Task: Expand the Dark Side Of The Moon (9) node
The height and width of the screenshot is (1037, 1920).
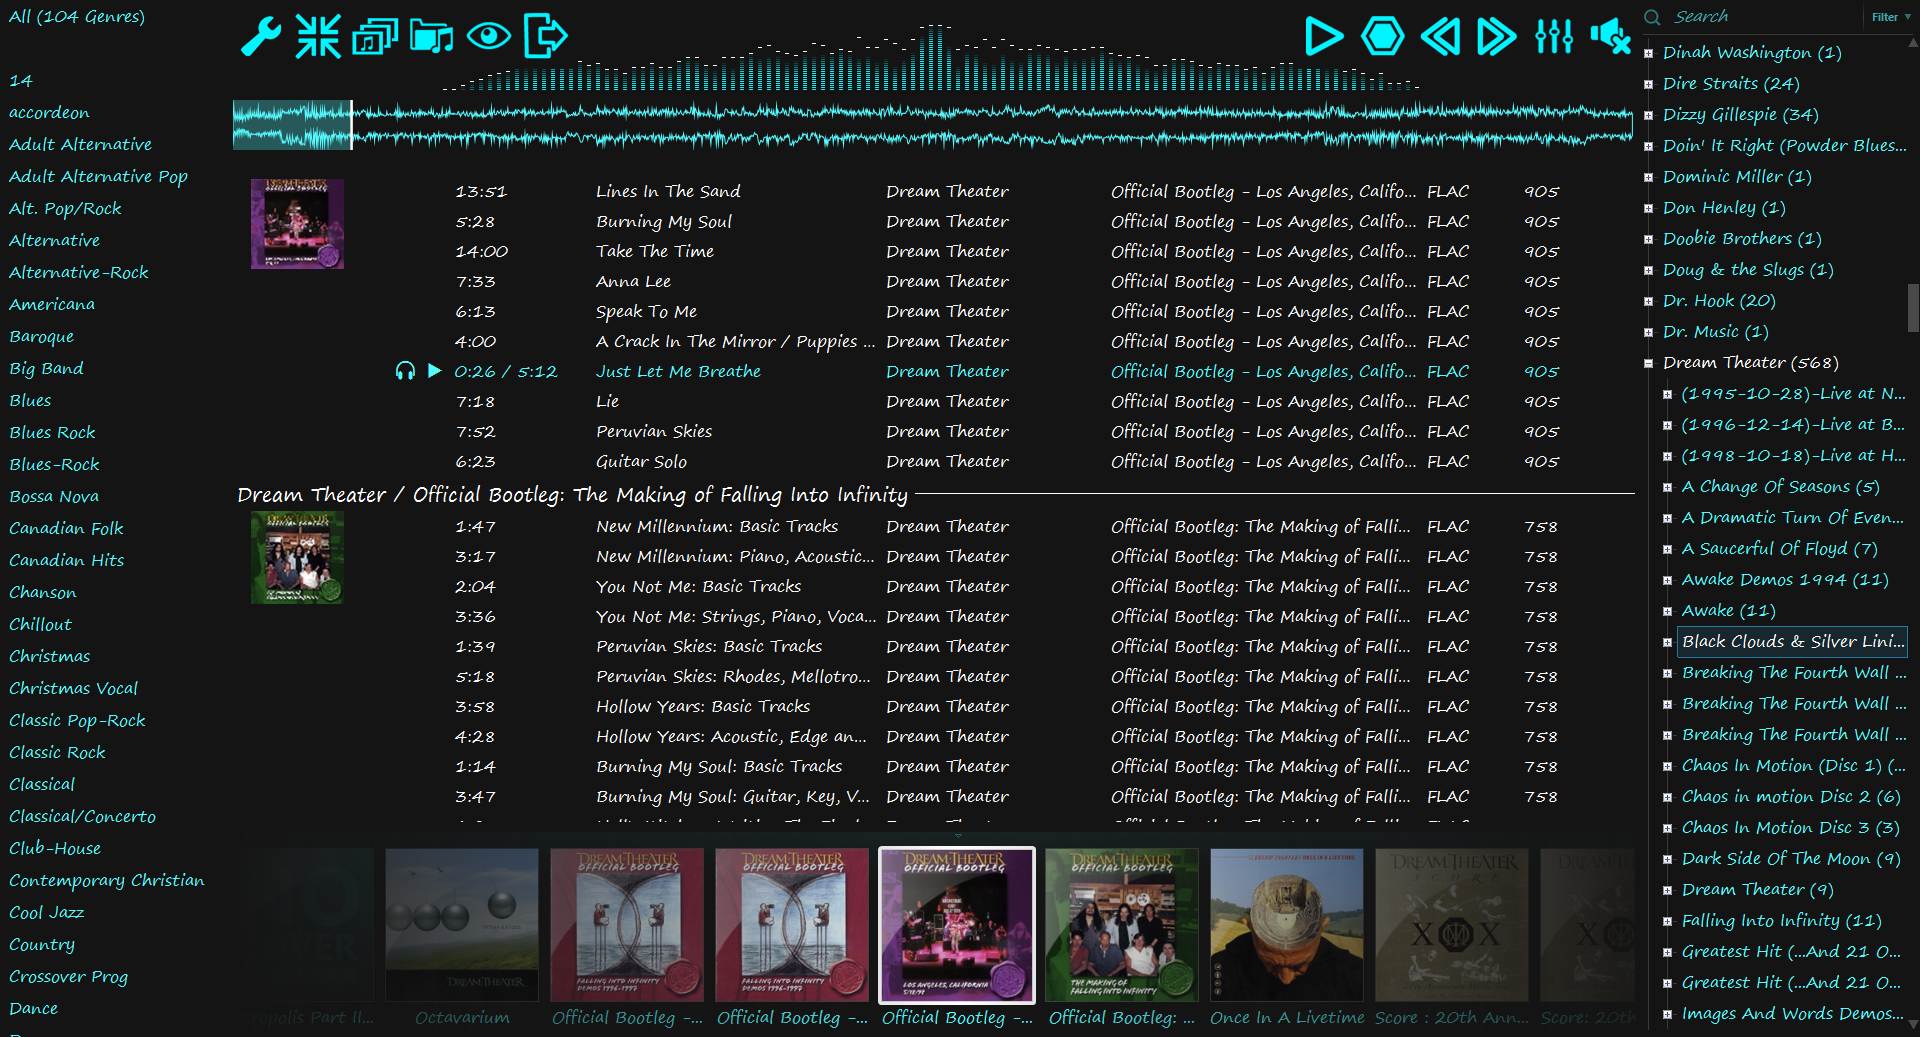Action: [x=1667, y=859]
